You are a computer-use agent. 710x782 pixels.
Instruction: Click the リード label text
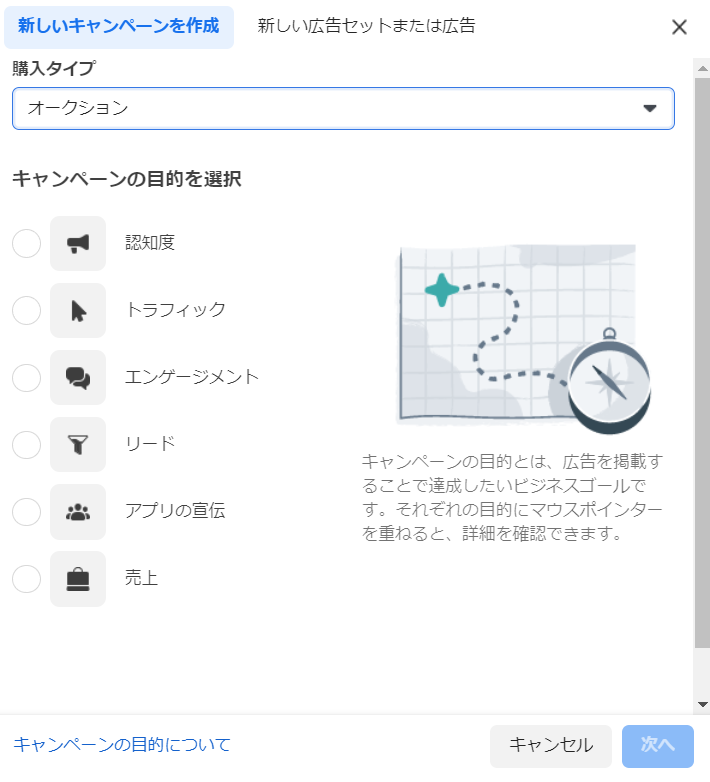tap(150, 444)
